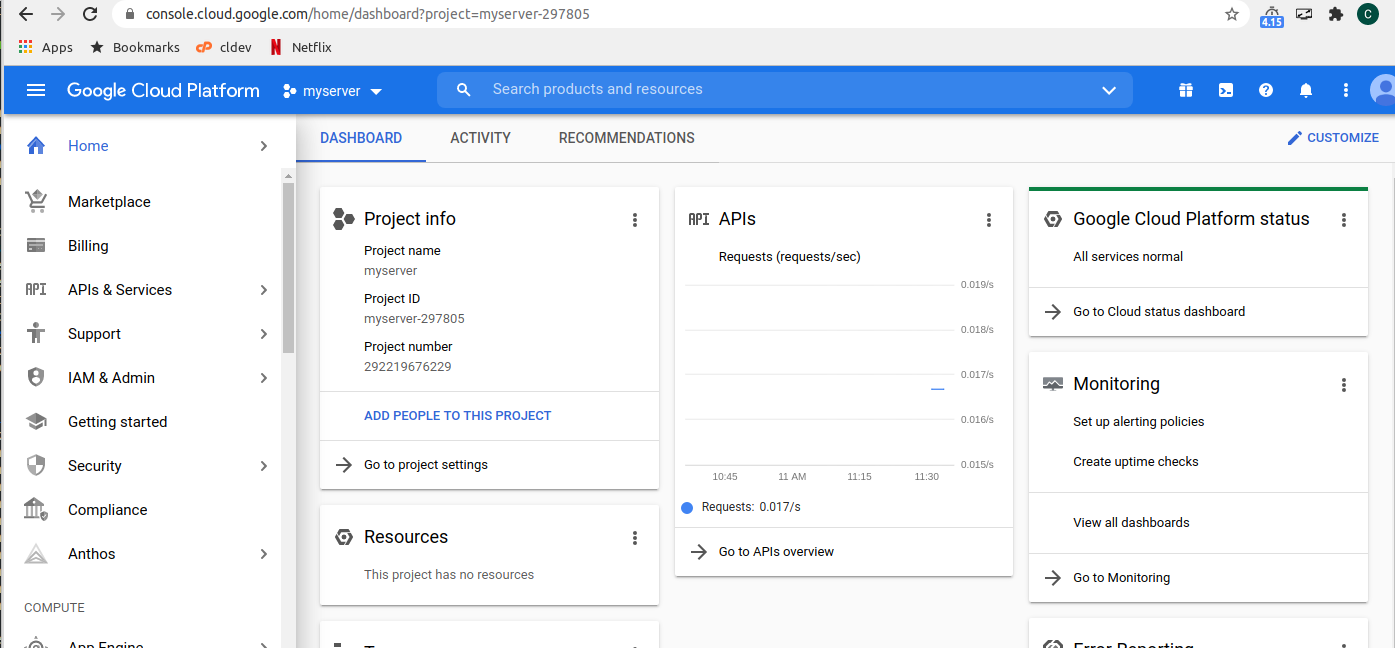Click Set up alerting policies
This screenshot has width=1395, height=648.
click(x=1138, y=422)
